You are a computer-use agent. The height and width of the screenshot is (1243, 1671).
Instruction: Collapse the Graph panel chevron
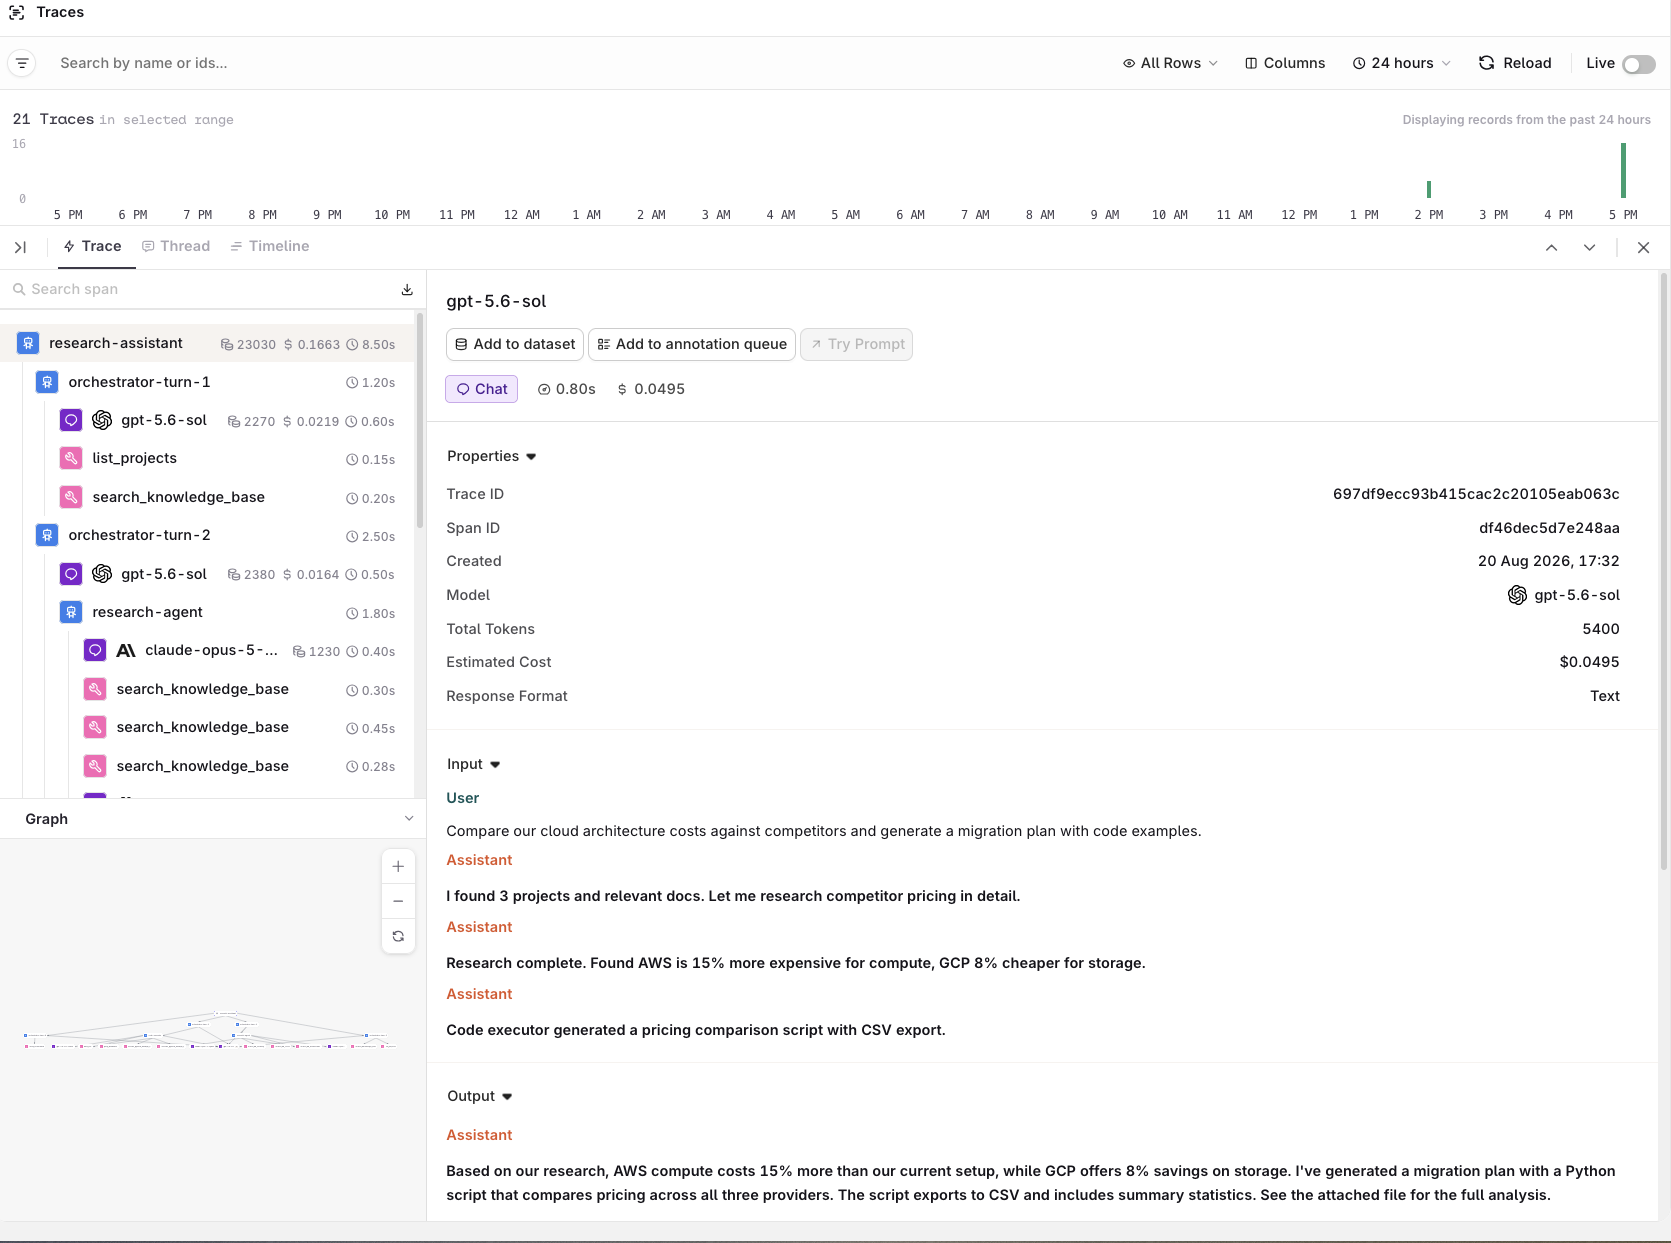(409, 818)
